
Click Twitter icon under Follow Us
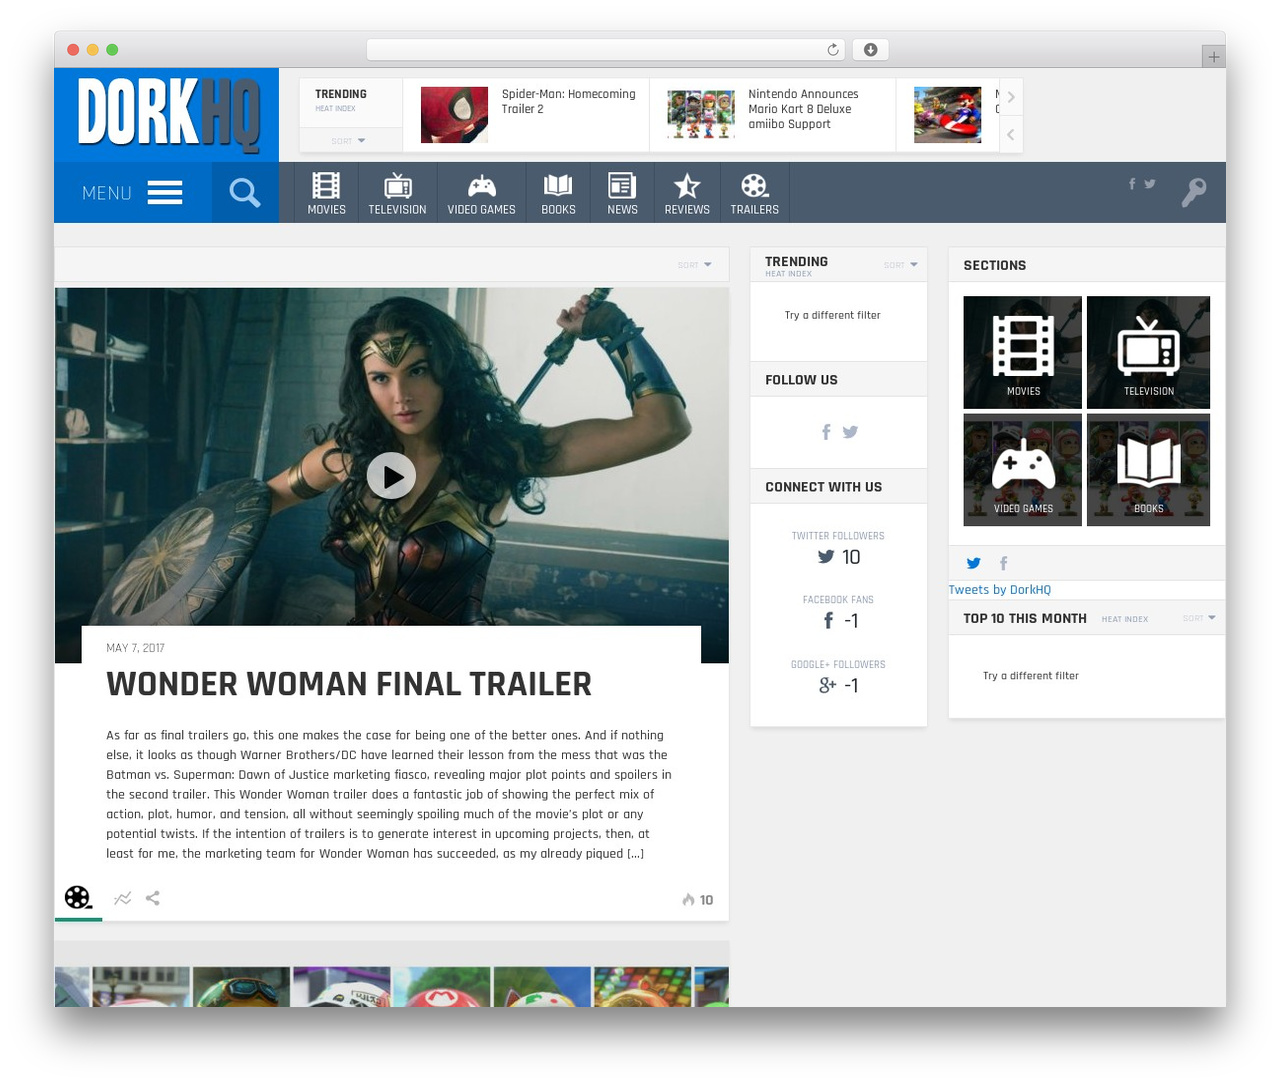[850, 432]
